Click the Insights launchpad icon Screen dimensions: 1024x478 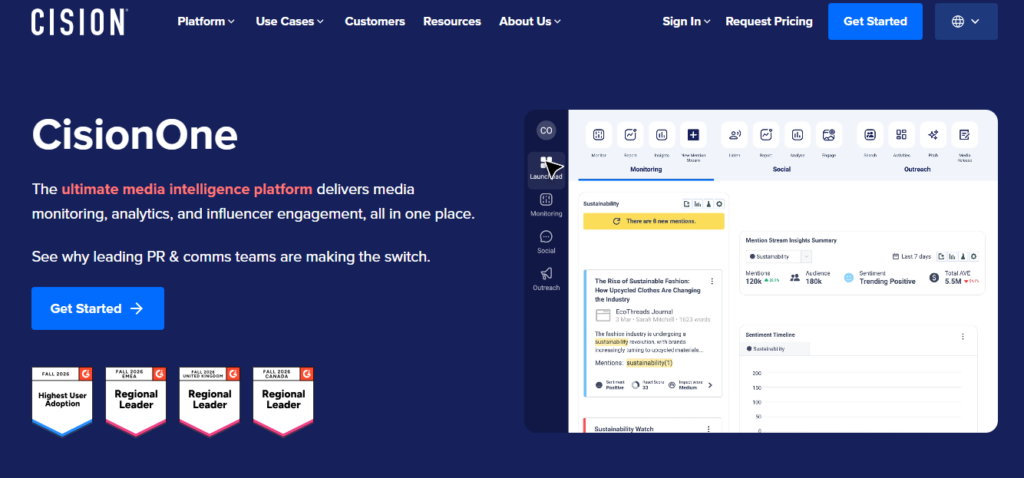662,135
